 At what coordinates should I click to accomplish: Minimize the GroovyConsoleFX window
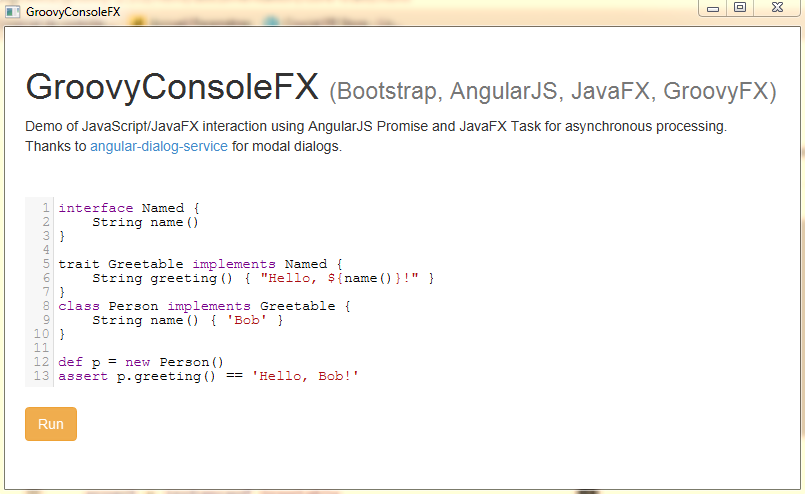tap(713, 8)
